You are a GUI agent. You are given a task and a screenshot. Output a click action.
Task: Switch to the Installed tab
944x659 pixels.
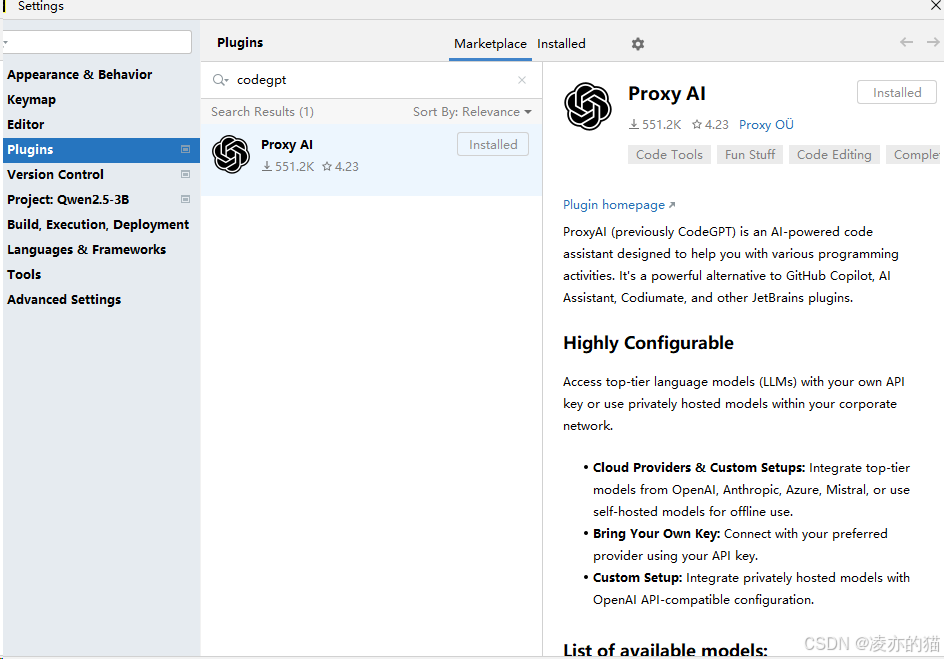coord(561,44)
